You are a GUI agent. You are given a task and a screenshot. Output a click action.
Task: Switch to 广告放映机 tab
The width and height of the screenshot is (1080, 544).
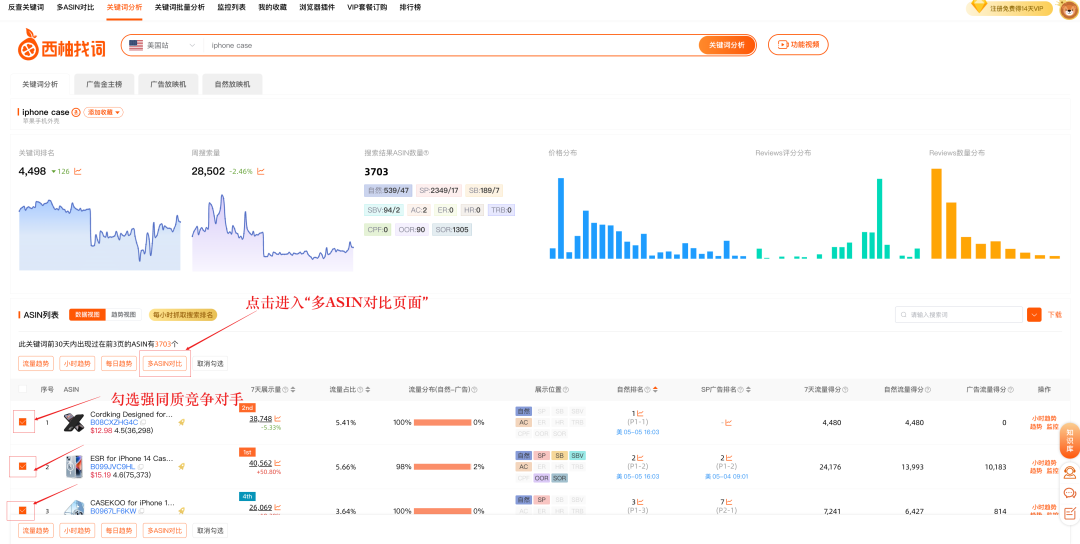(x=168, y=84)
